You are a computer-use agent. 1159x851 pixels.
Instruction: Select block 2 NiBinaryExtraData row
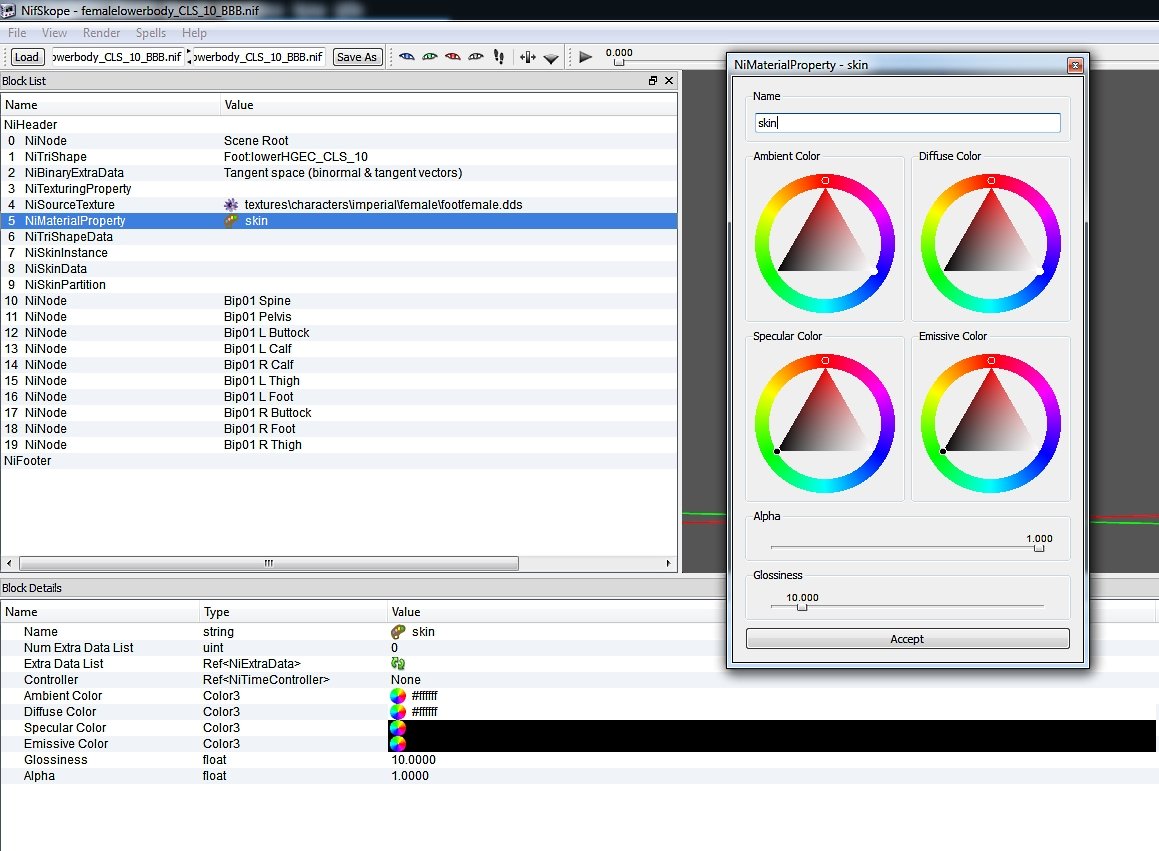339,172
